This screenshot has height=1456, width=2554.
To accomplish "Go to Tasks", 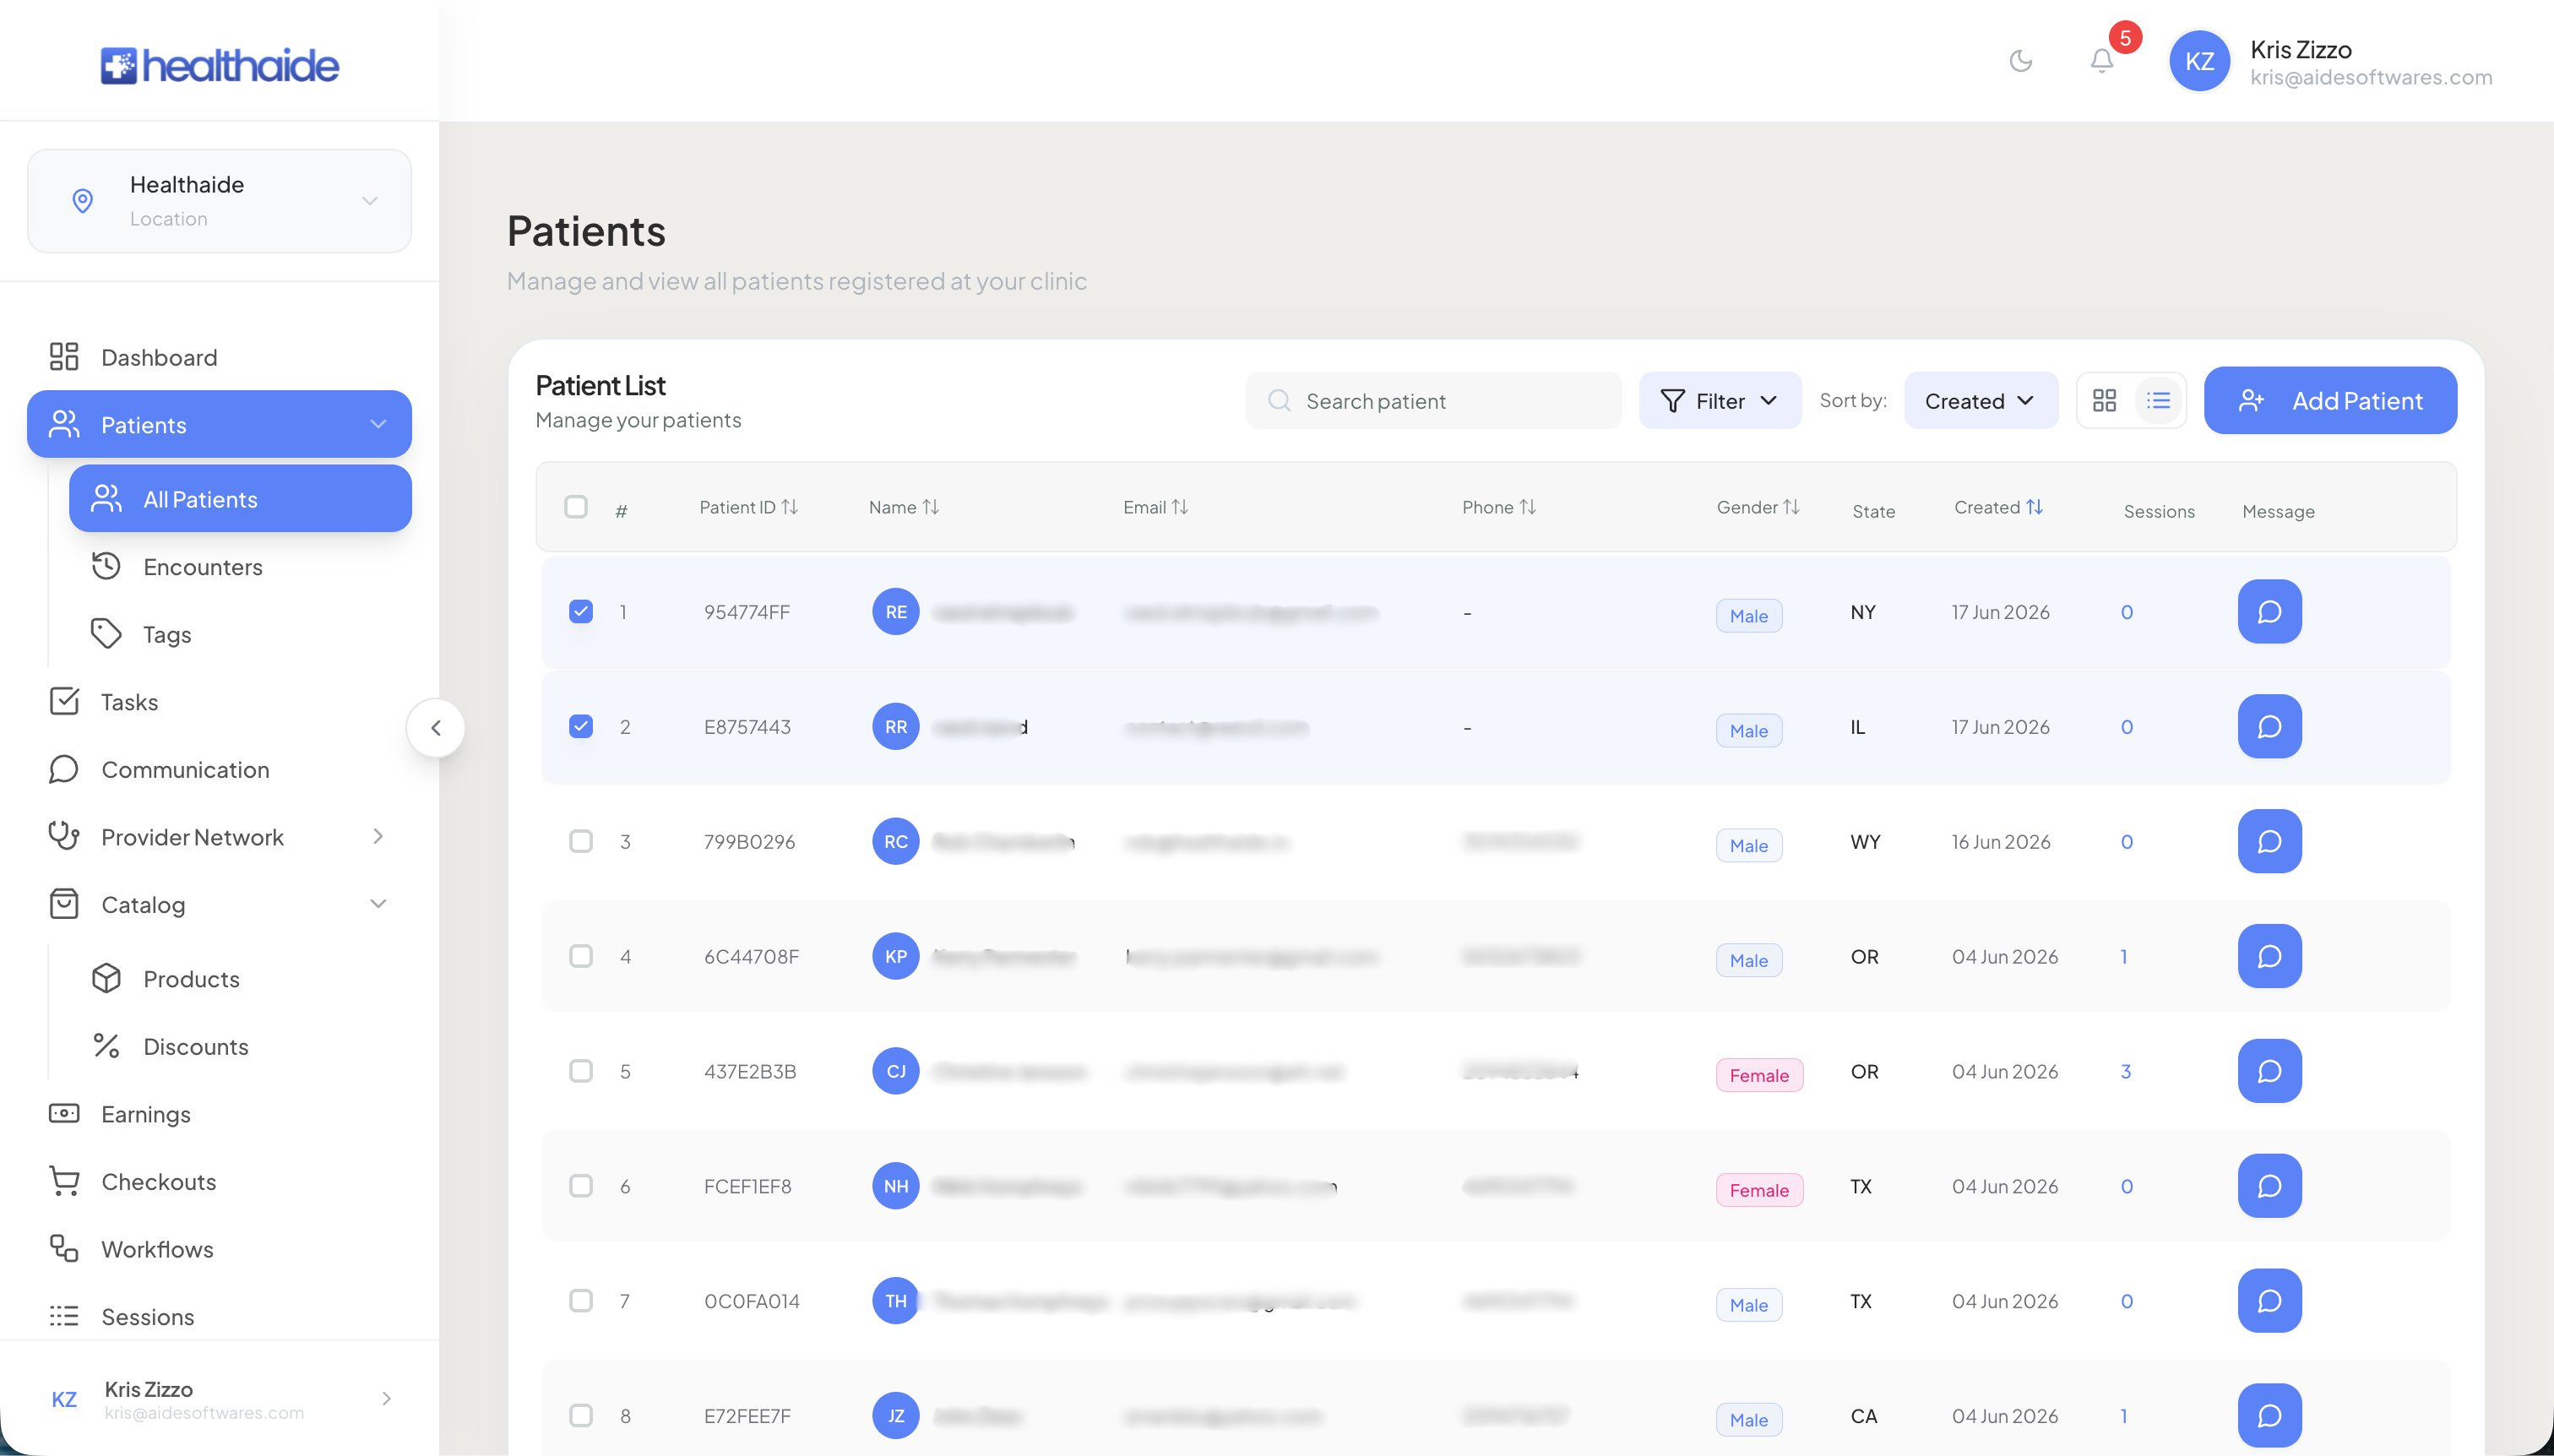I will 219,702.
